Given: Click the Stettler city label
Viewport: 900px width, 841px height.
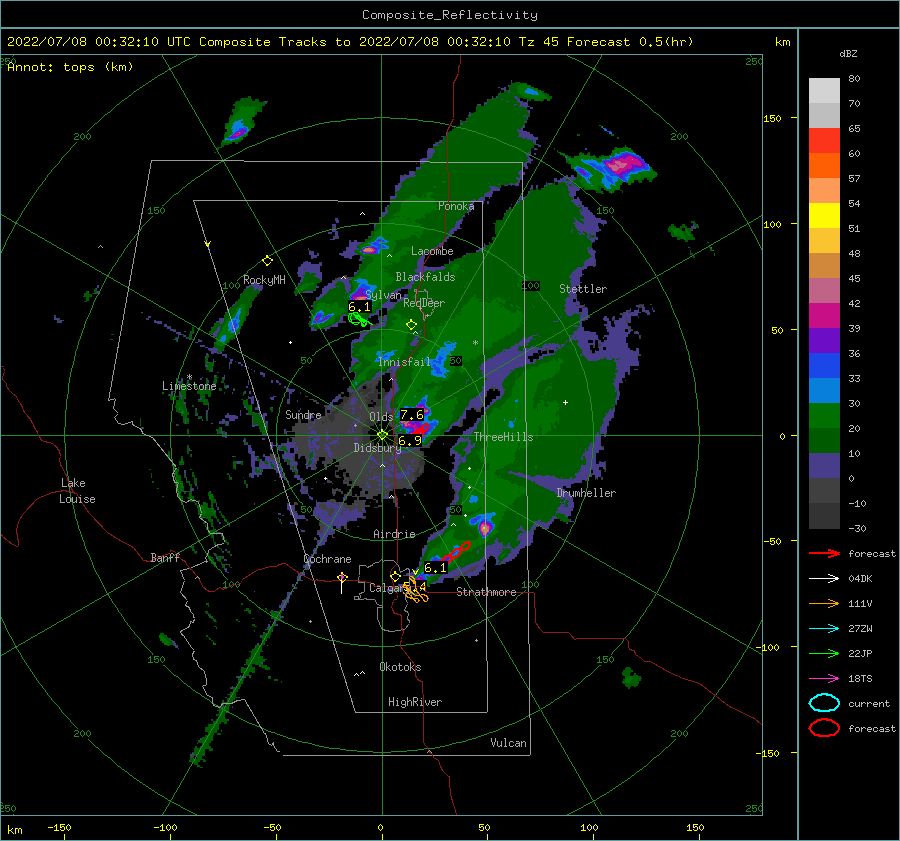Looking at the screenshot, I should point(583,289).
